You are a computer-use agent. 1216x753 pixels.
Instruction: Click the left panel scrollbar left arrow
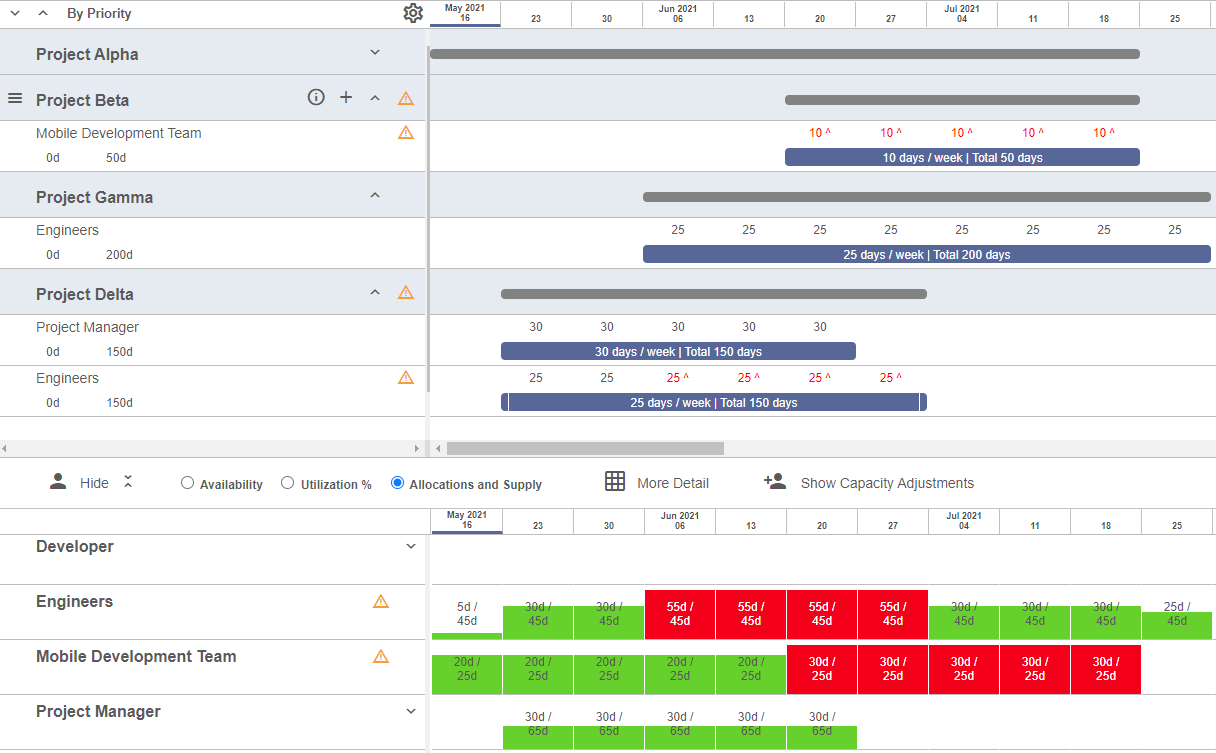click(x=5, y=449)
